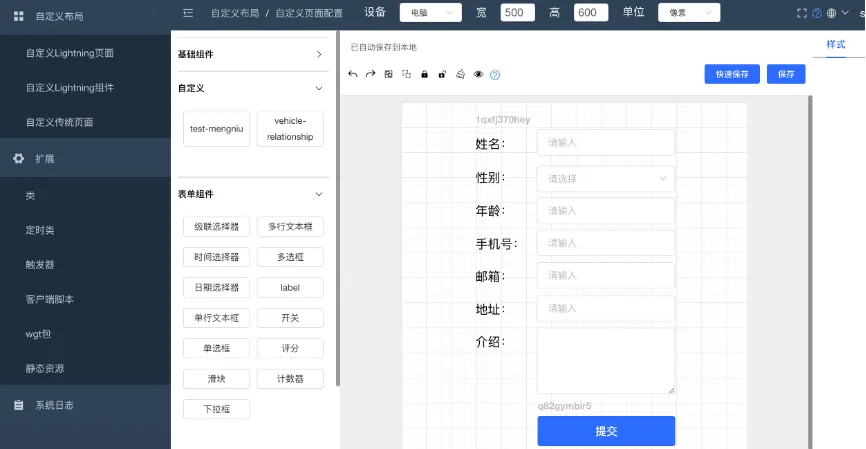Image resolution: width=866 pixels, height=449 pixels.
Task: Click the 自定义布局 grid icon
Action: (18, 16)
